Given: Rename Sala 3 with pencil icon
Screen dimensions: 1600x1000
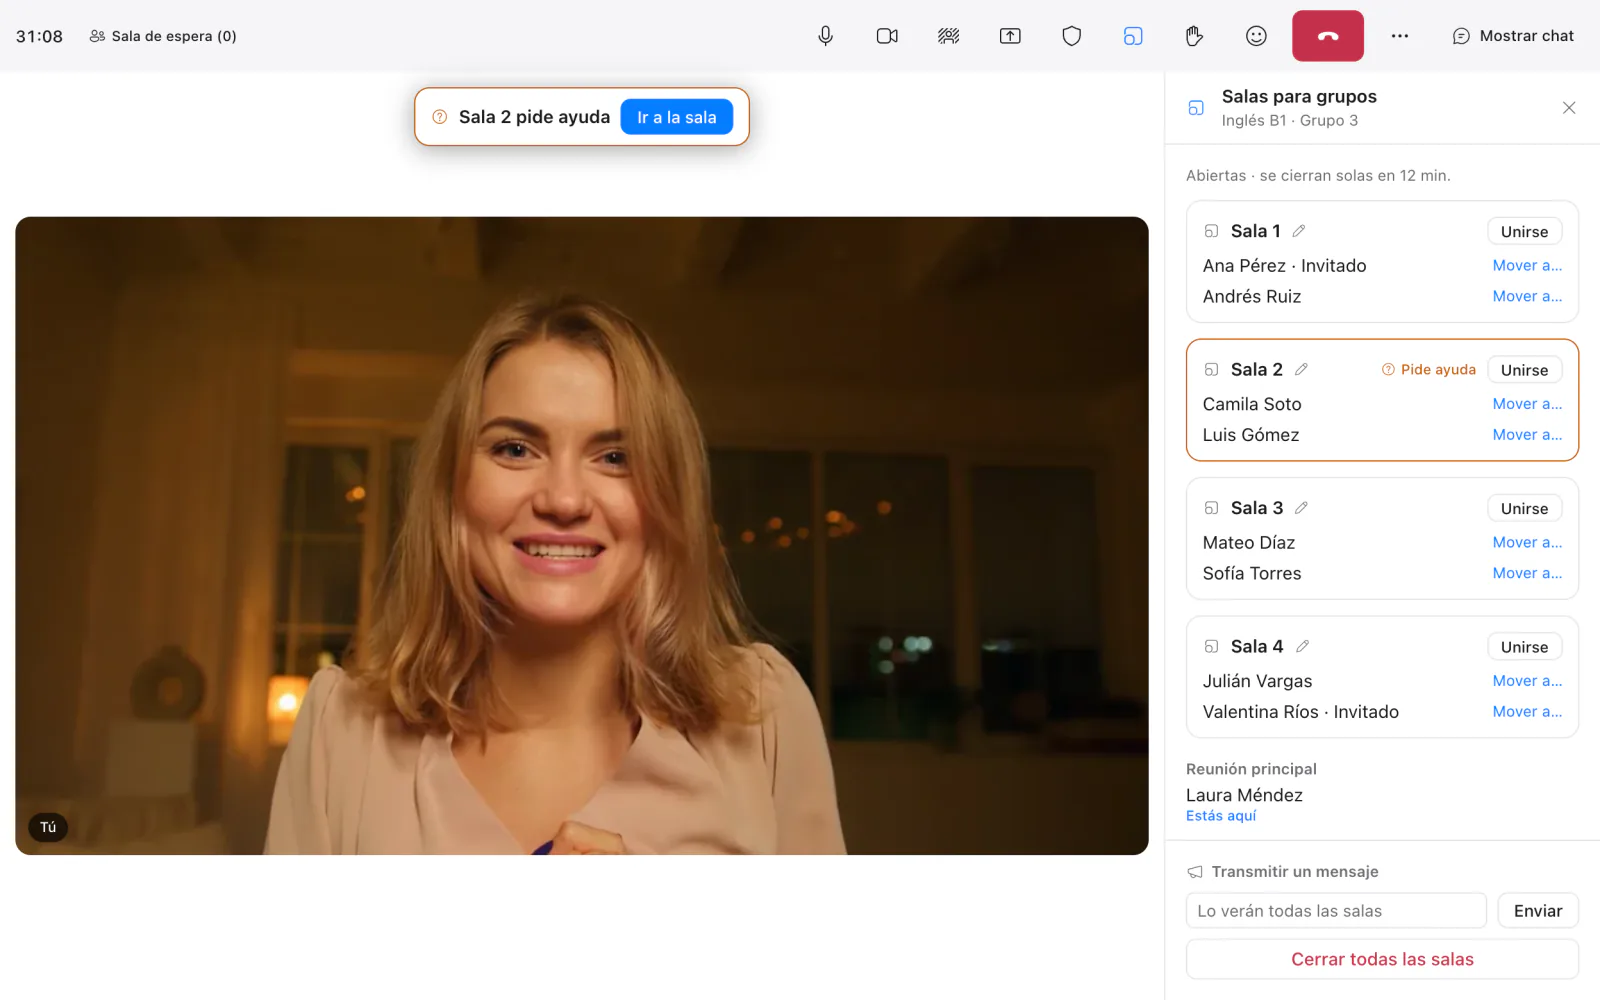Looking at the screenshot, I should pyautogui.click(x=1301, y=508).
